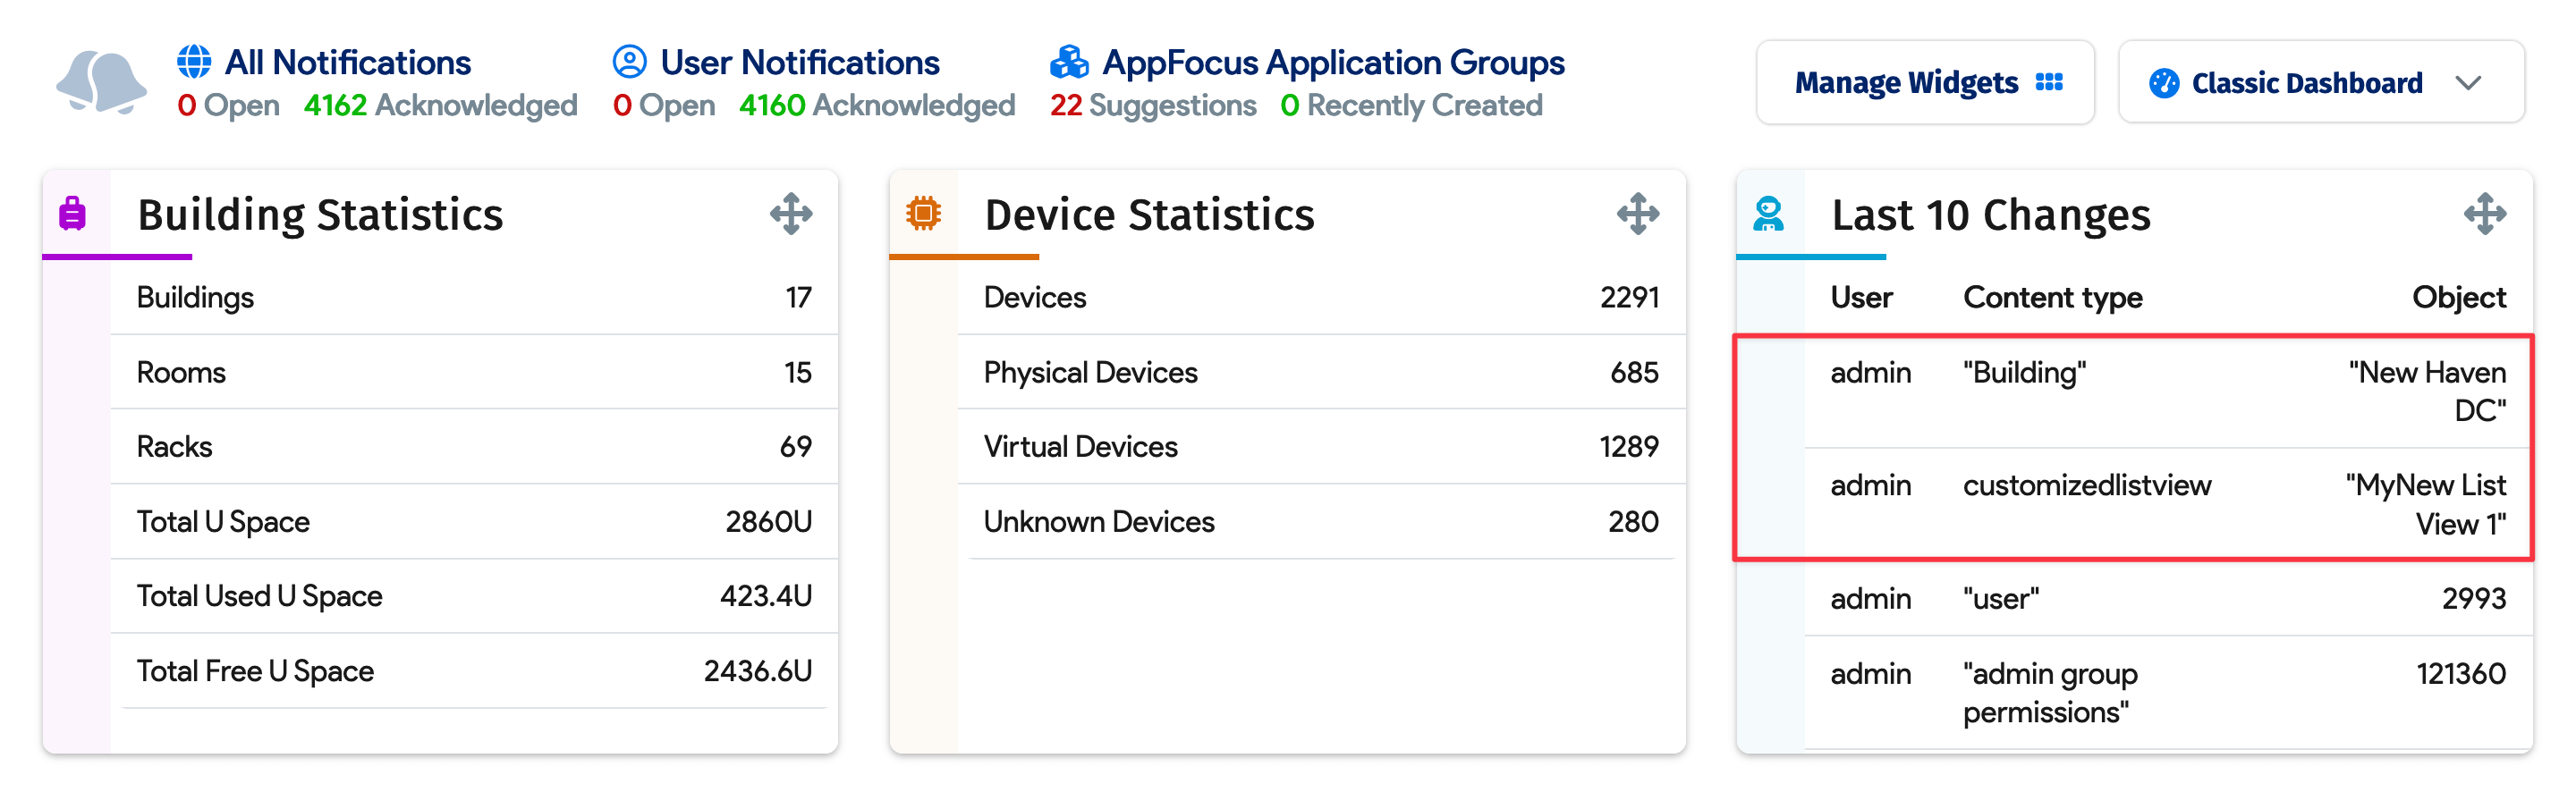Click the Building Statistics purple icon
This screenshot has height=792, width=2576.
tap(73, 214)
